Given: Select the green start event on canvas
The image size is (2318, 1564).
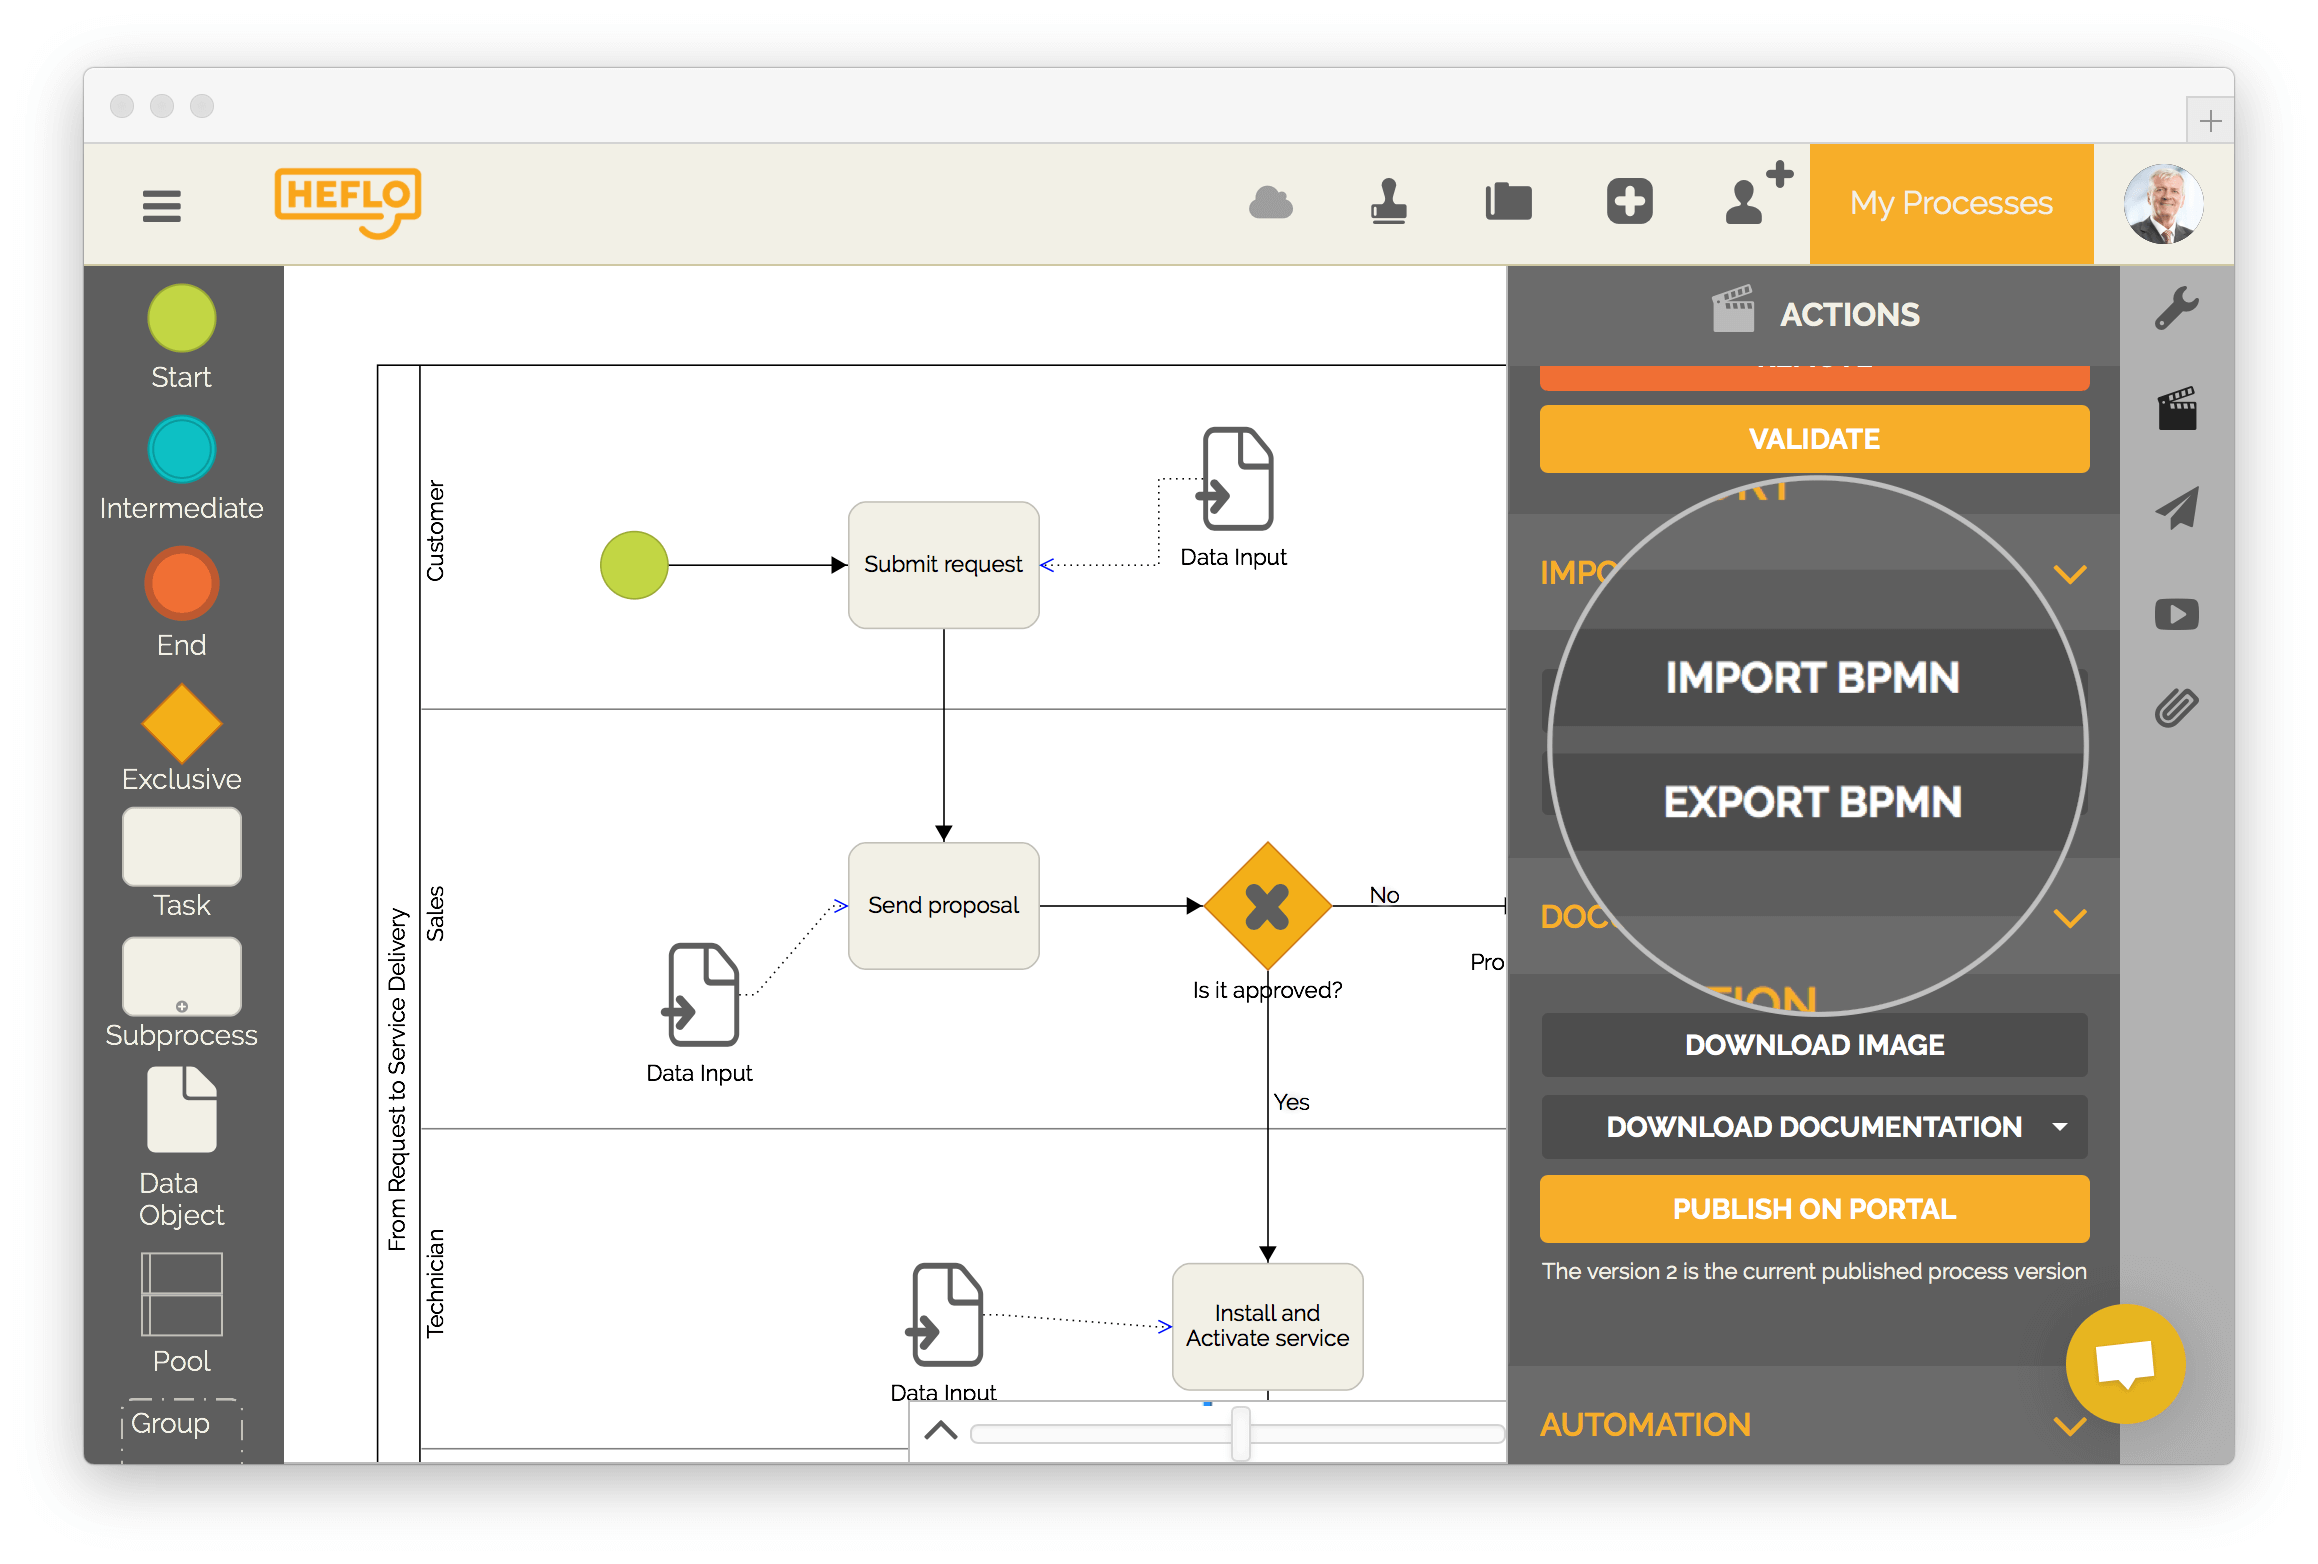Looking at the screenshot, I should click(x=634, y=565).
